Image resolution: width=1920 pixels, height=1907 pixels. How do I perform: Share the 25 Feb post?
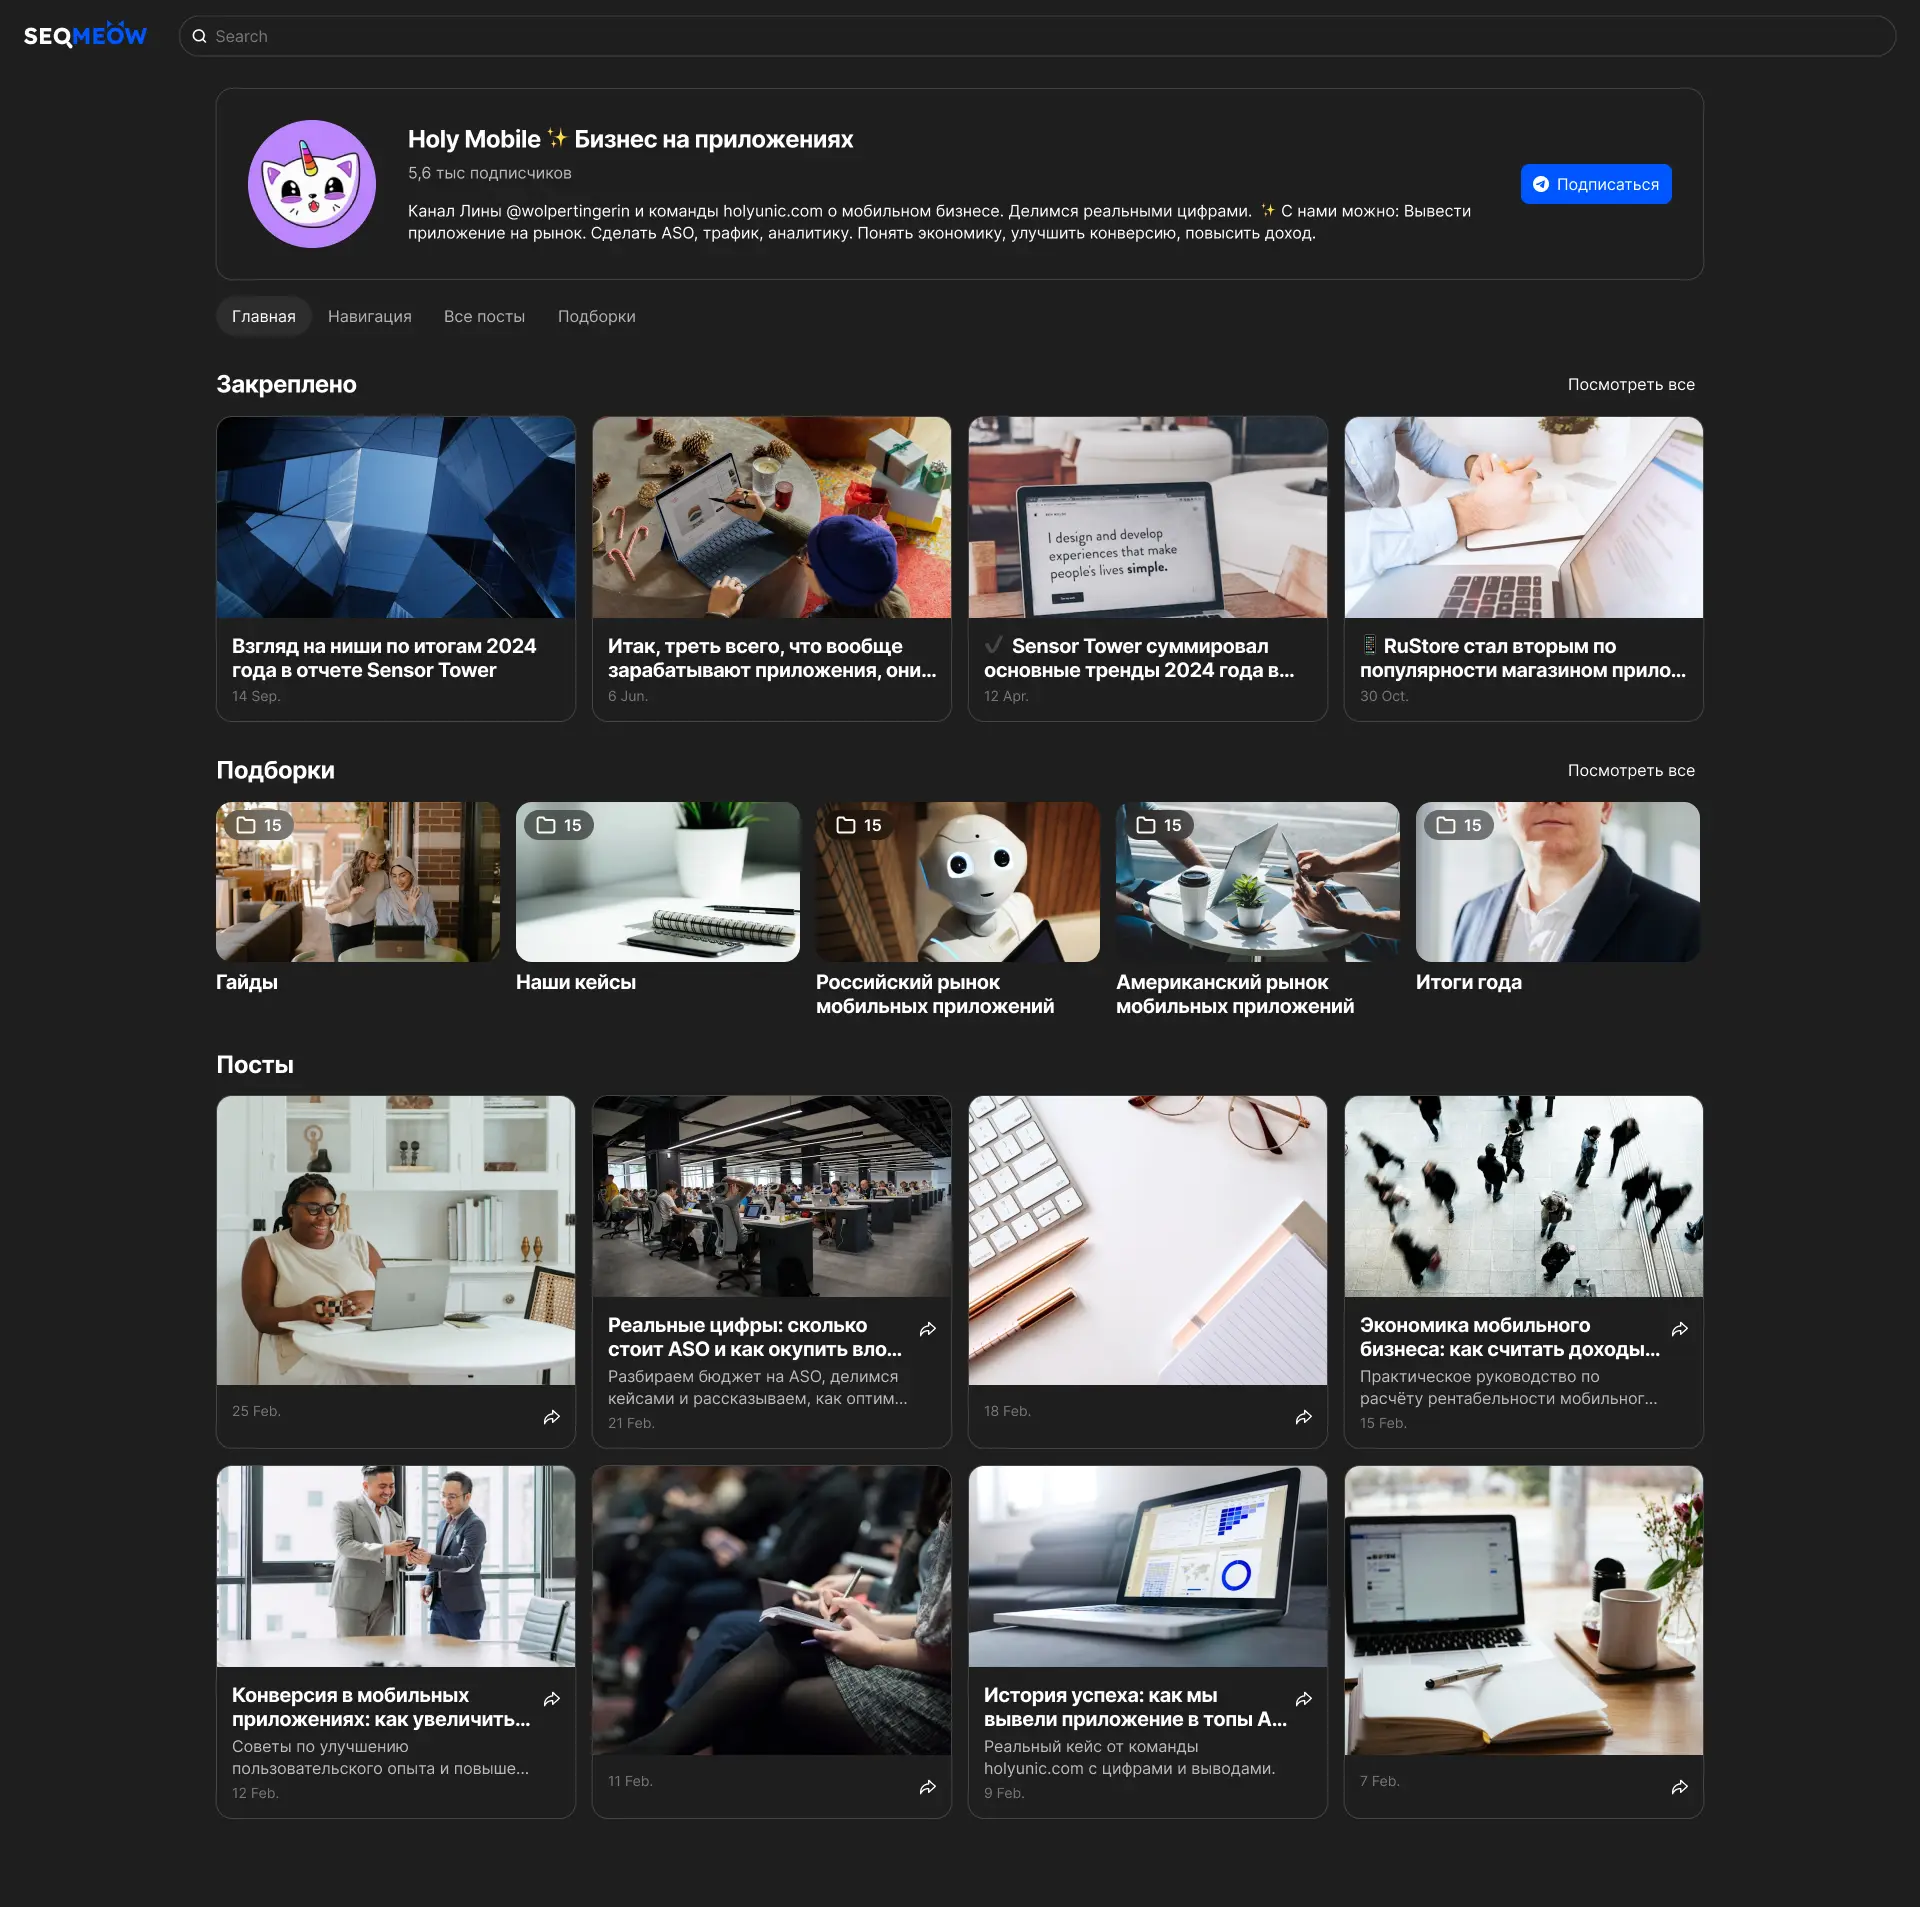(552, 1417)
